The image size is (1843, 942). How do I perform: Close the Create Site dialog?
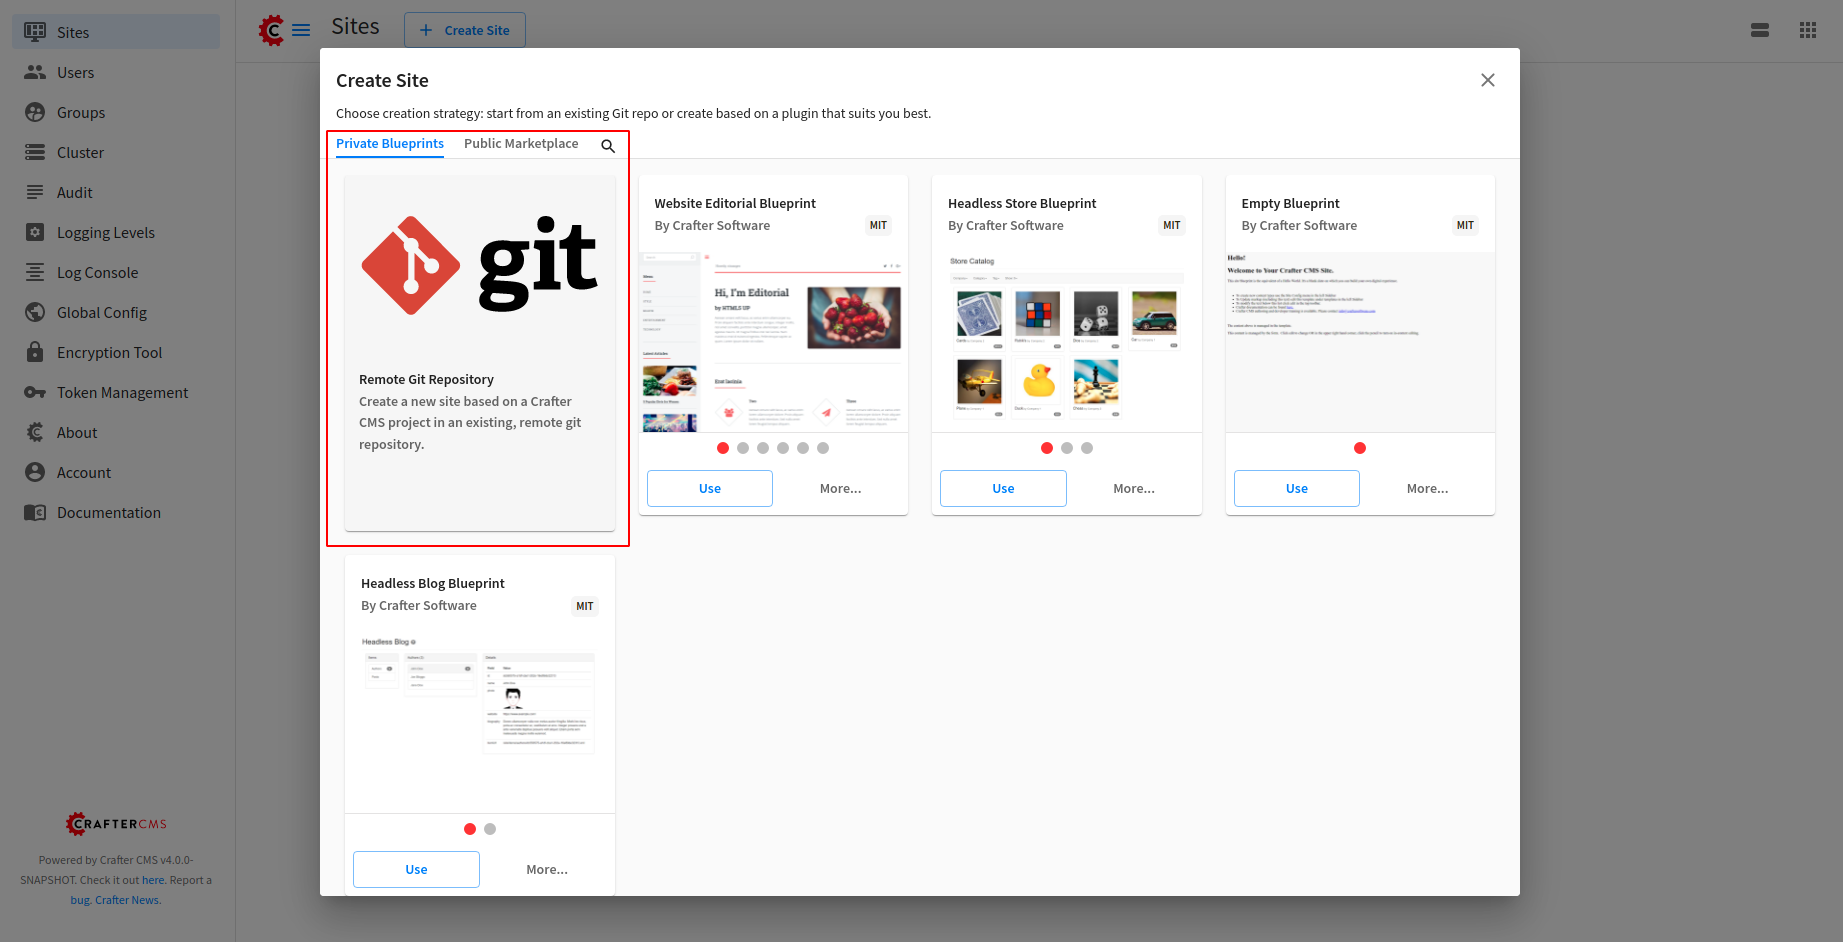(1487, 80)
